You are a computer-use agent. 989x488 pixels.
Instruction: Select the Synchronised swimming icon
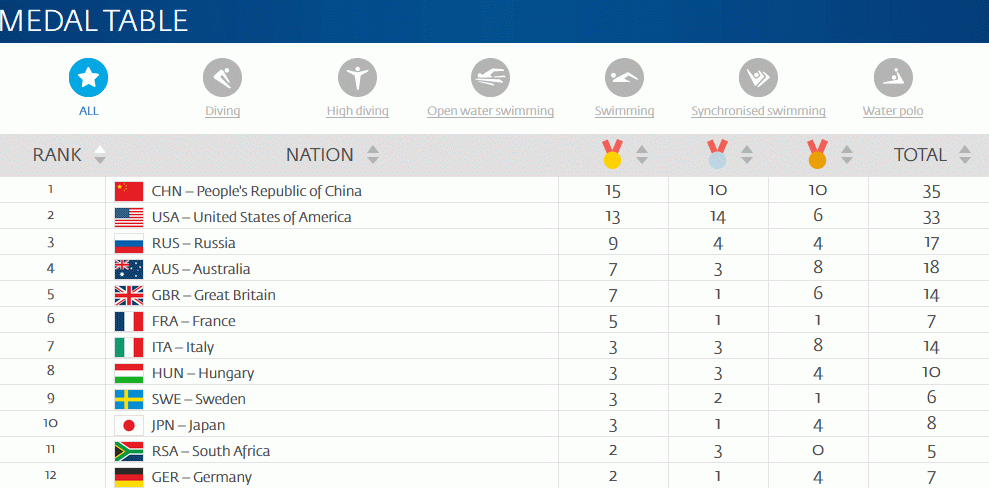point(758,77)
